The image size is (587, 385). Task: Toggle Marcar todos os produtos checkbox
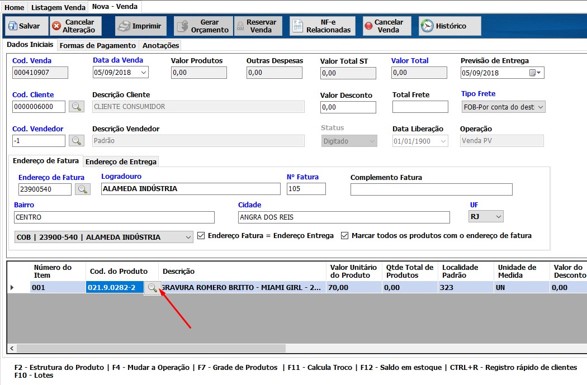(345, 236)
